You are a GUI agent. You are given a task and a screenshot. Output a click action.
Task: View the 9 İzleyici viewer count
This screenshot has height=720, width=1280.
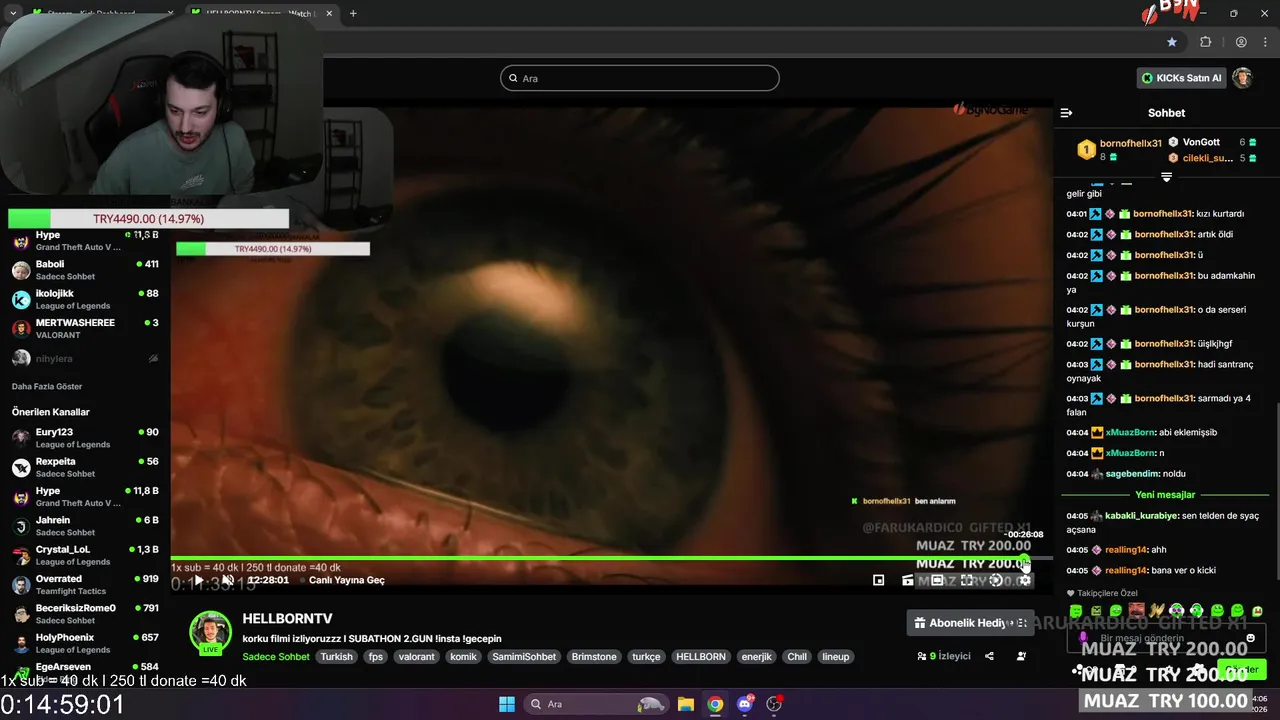coord(944,656)
